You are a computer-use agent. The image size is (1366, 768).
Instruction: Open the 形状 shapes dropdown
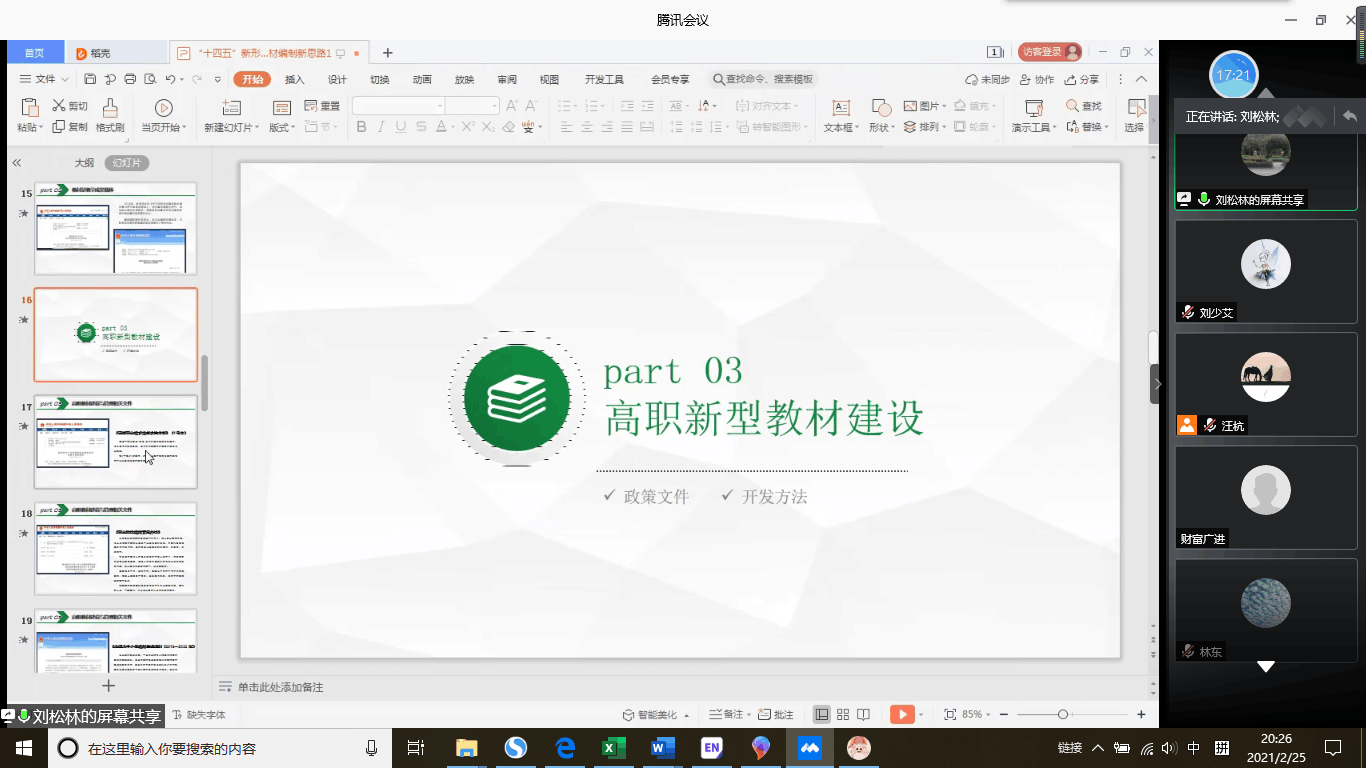(x=881, y=128)
